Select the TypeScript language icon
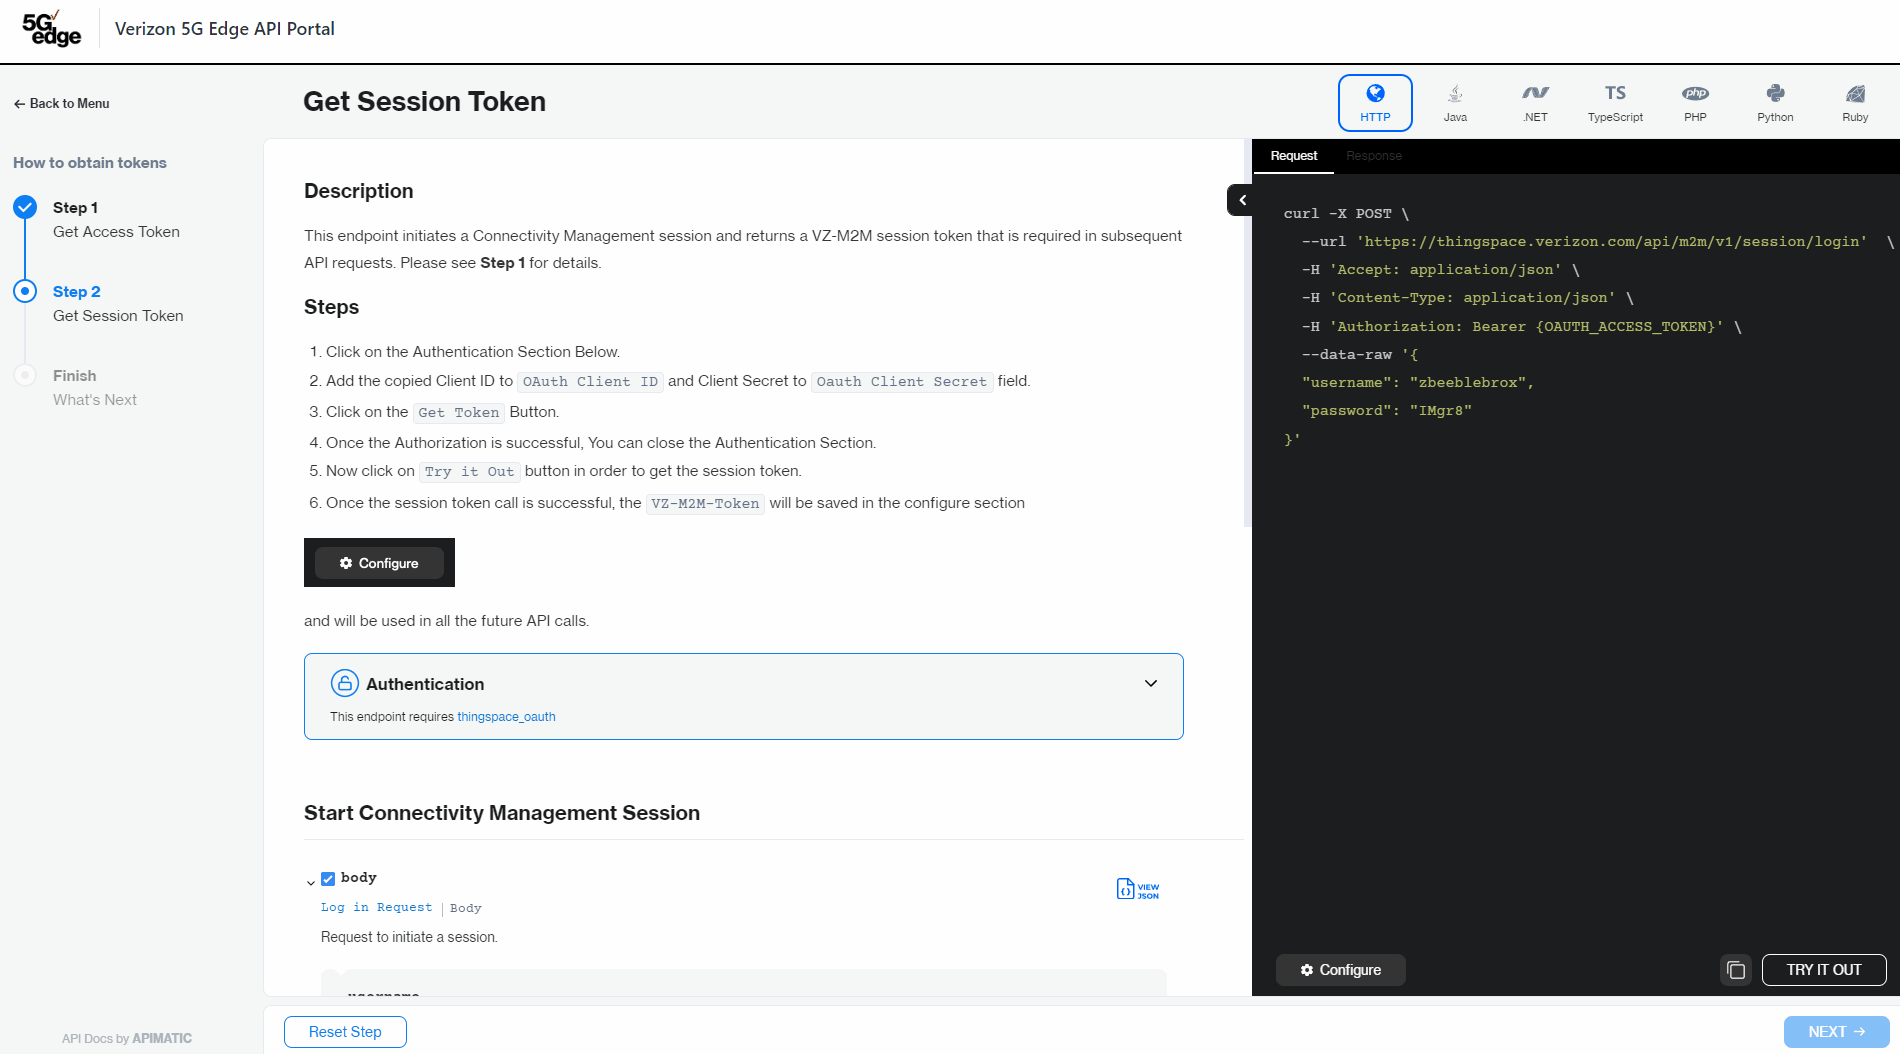This screenshot has width=1900, height=1054. [x=1615, y=103]
